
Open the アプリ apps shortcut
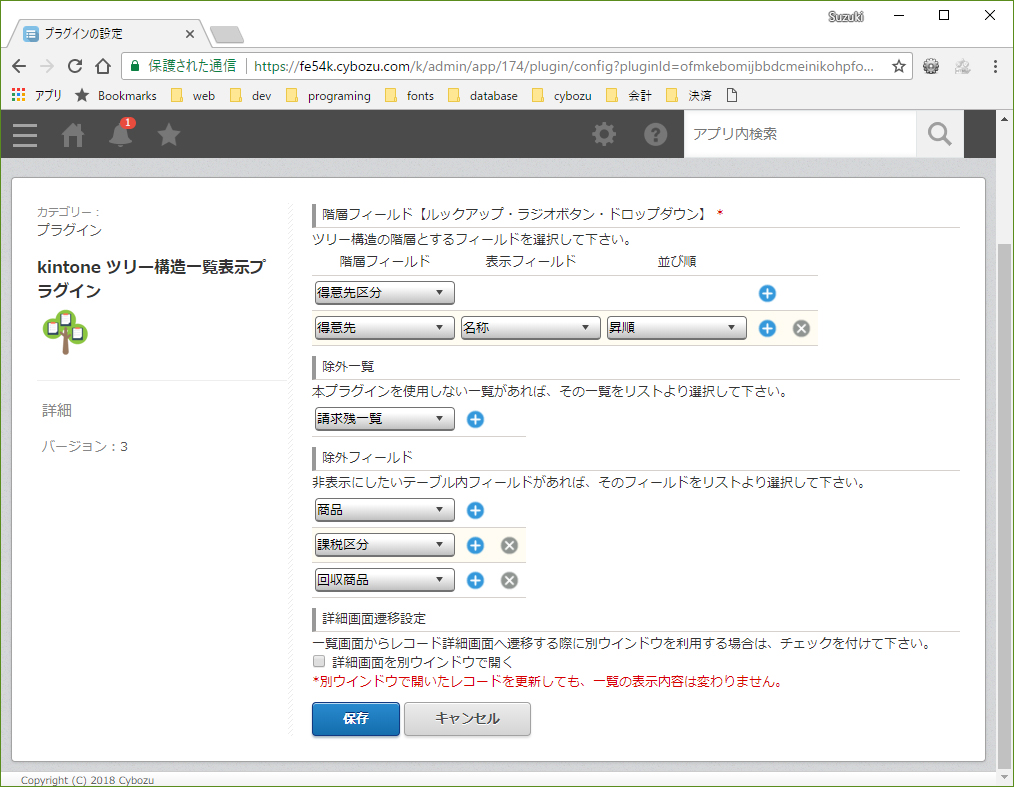[37, 96]
